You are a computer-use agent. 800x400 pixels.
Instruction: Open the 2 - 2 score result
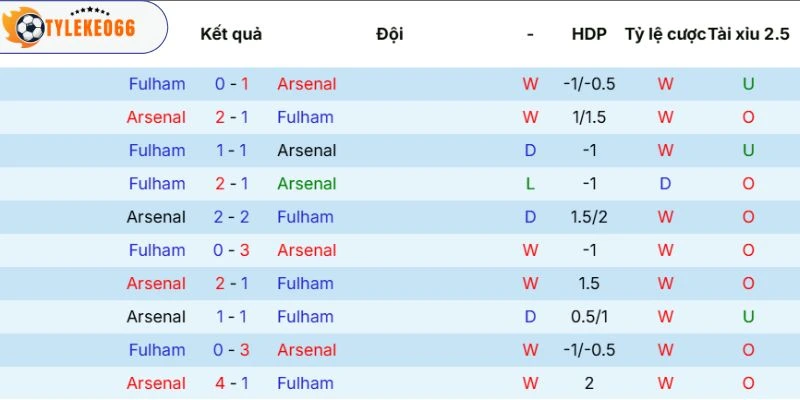tap(231, 217)
